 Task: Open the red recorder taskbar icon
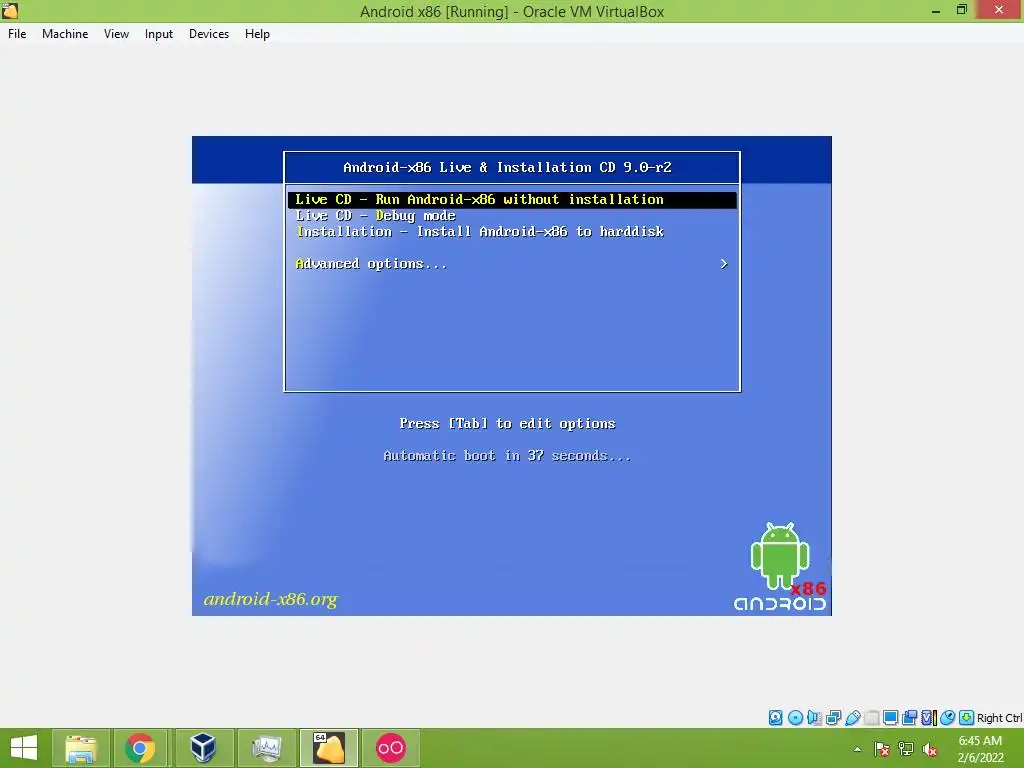tap(391, 748)
